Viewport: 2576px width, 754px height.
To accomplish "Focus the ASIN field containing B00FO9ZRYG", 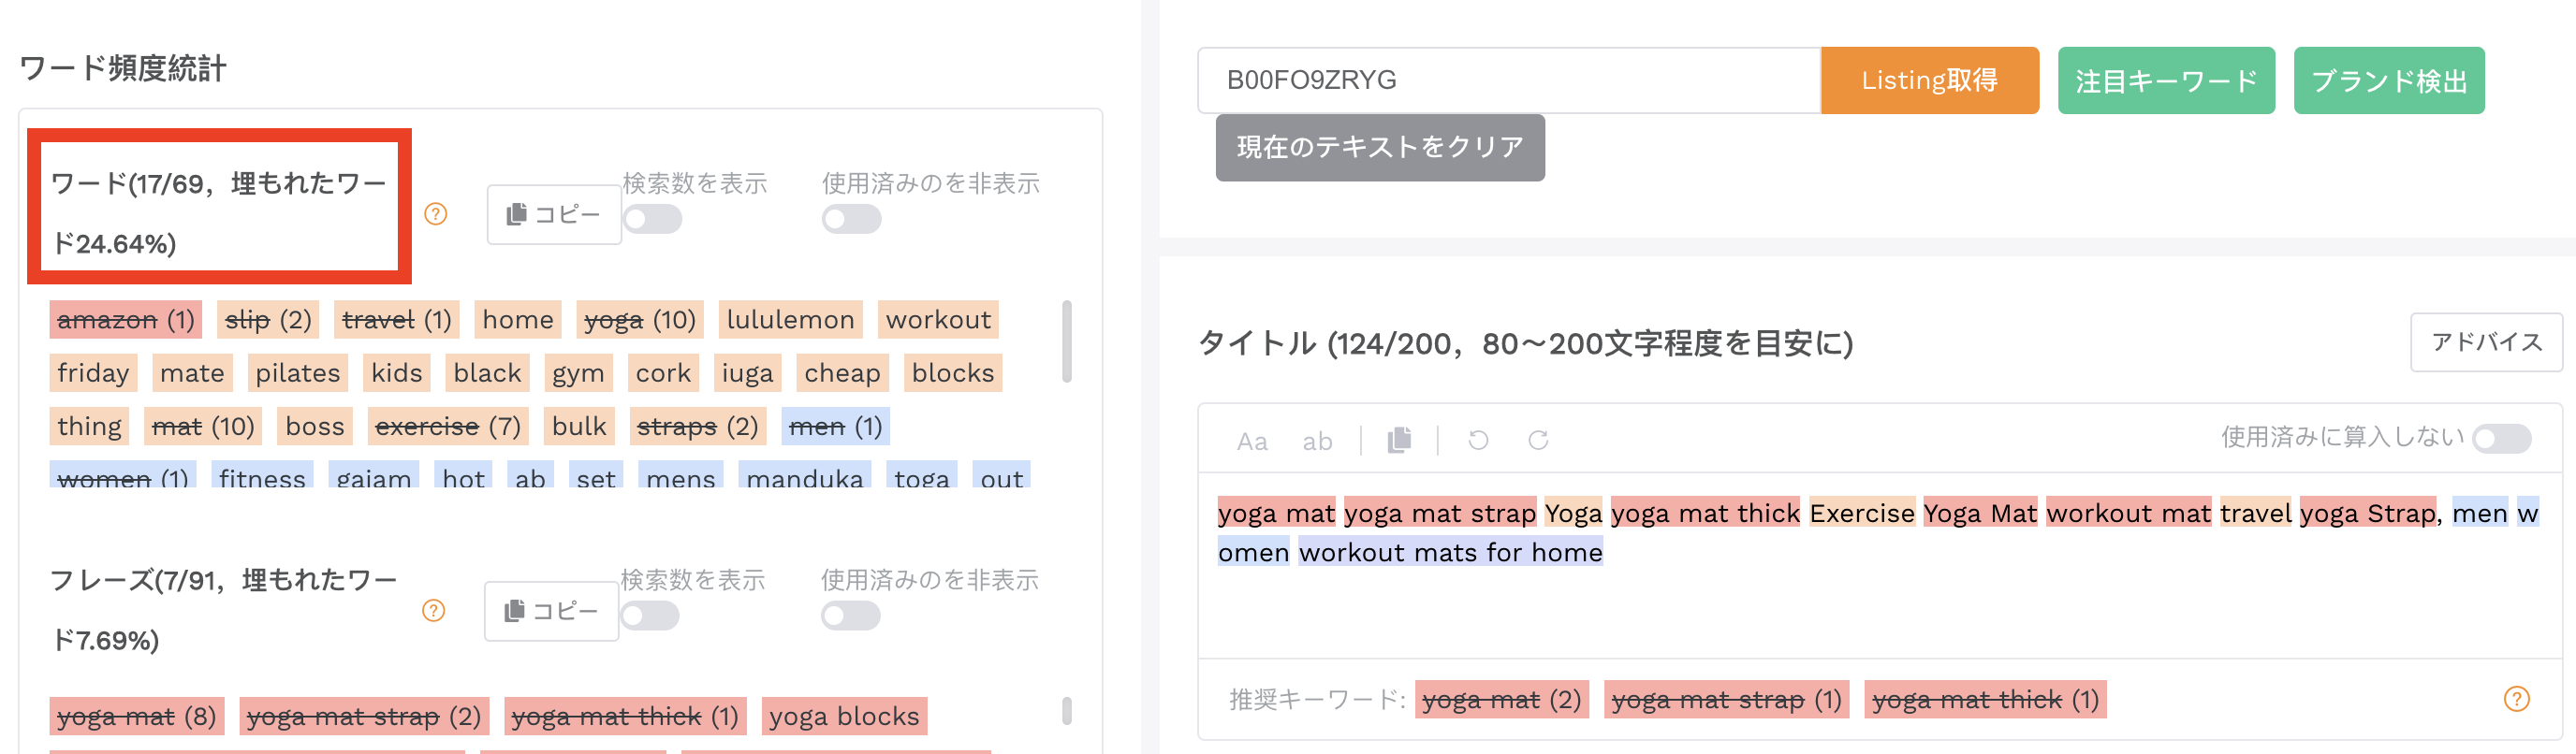I will tap(1509, 80).
